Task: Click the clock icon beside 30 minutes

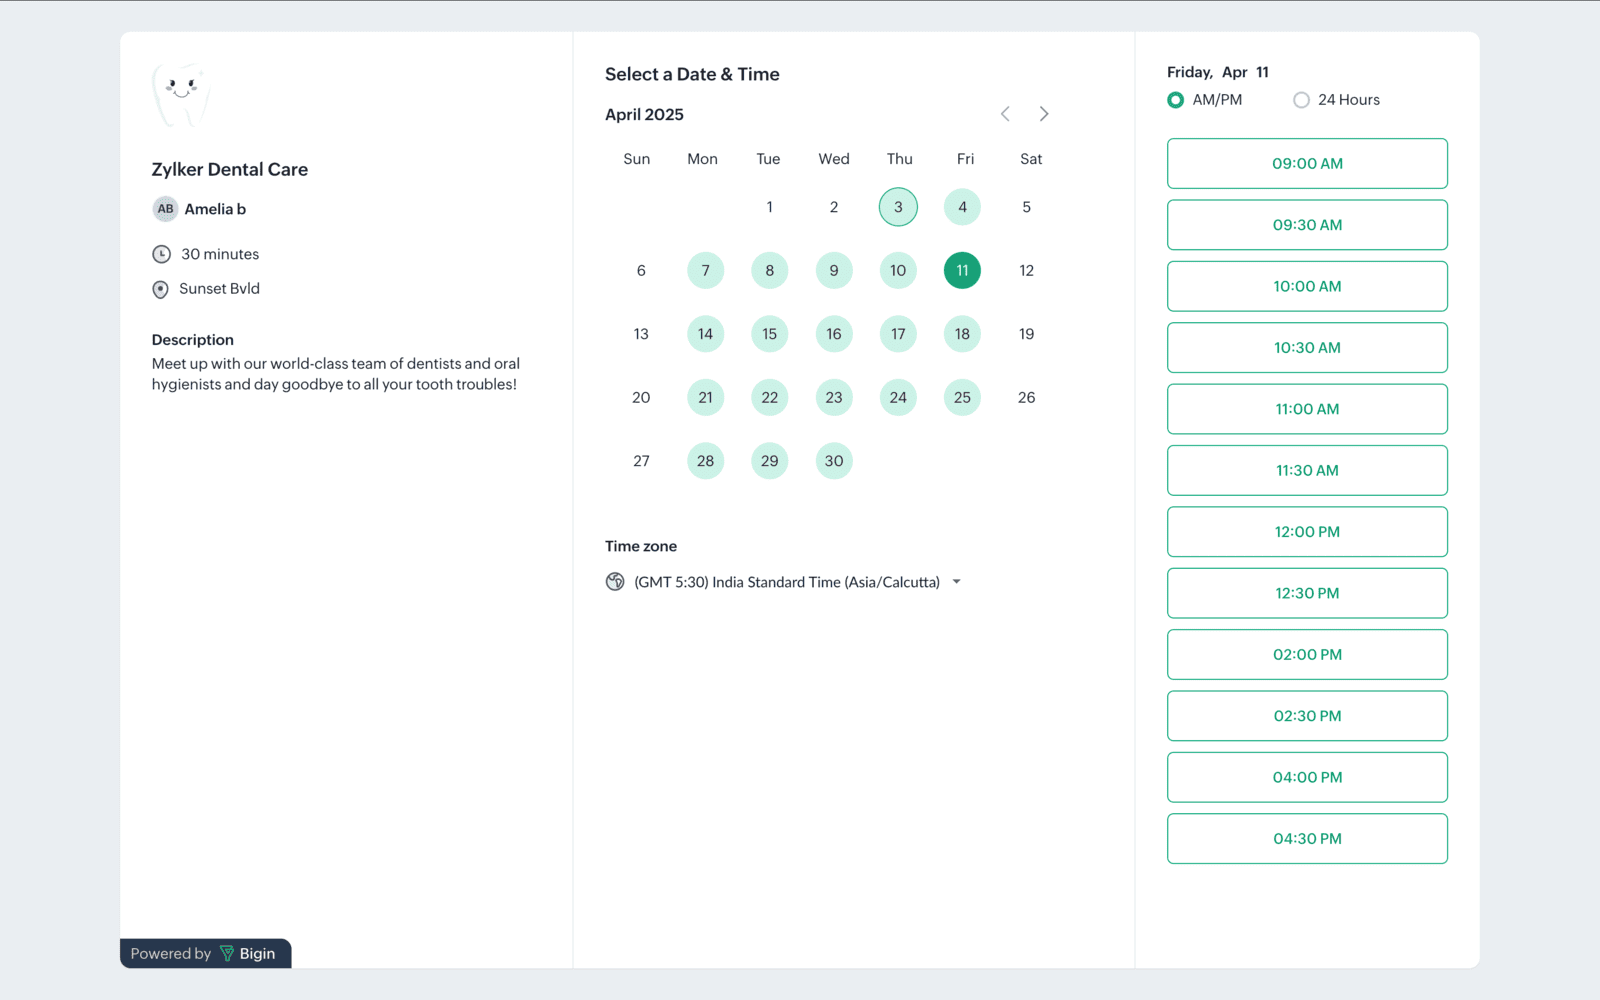Action: coord(161,254)
